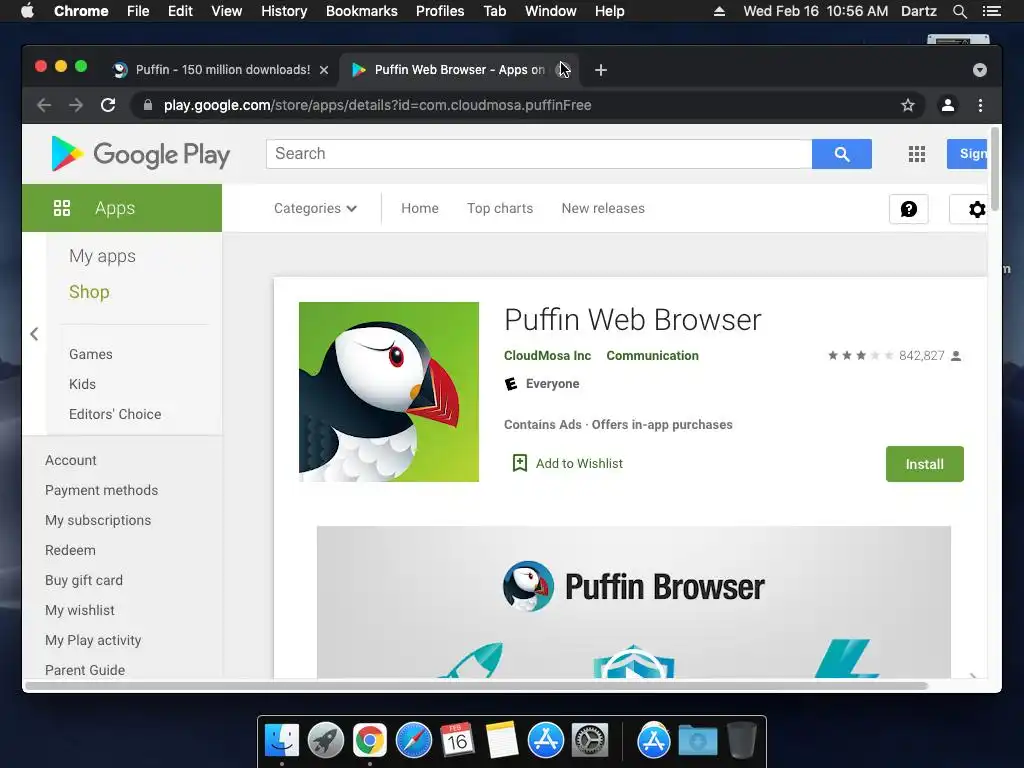
Task: Open Notes from the Dock
Action: pyautogui.click(x=502, y=741)
